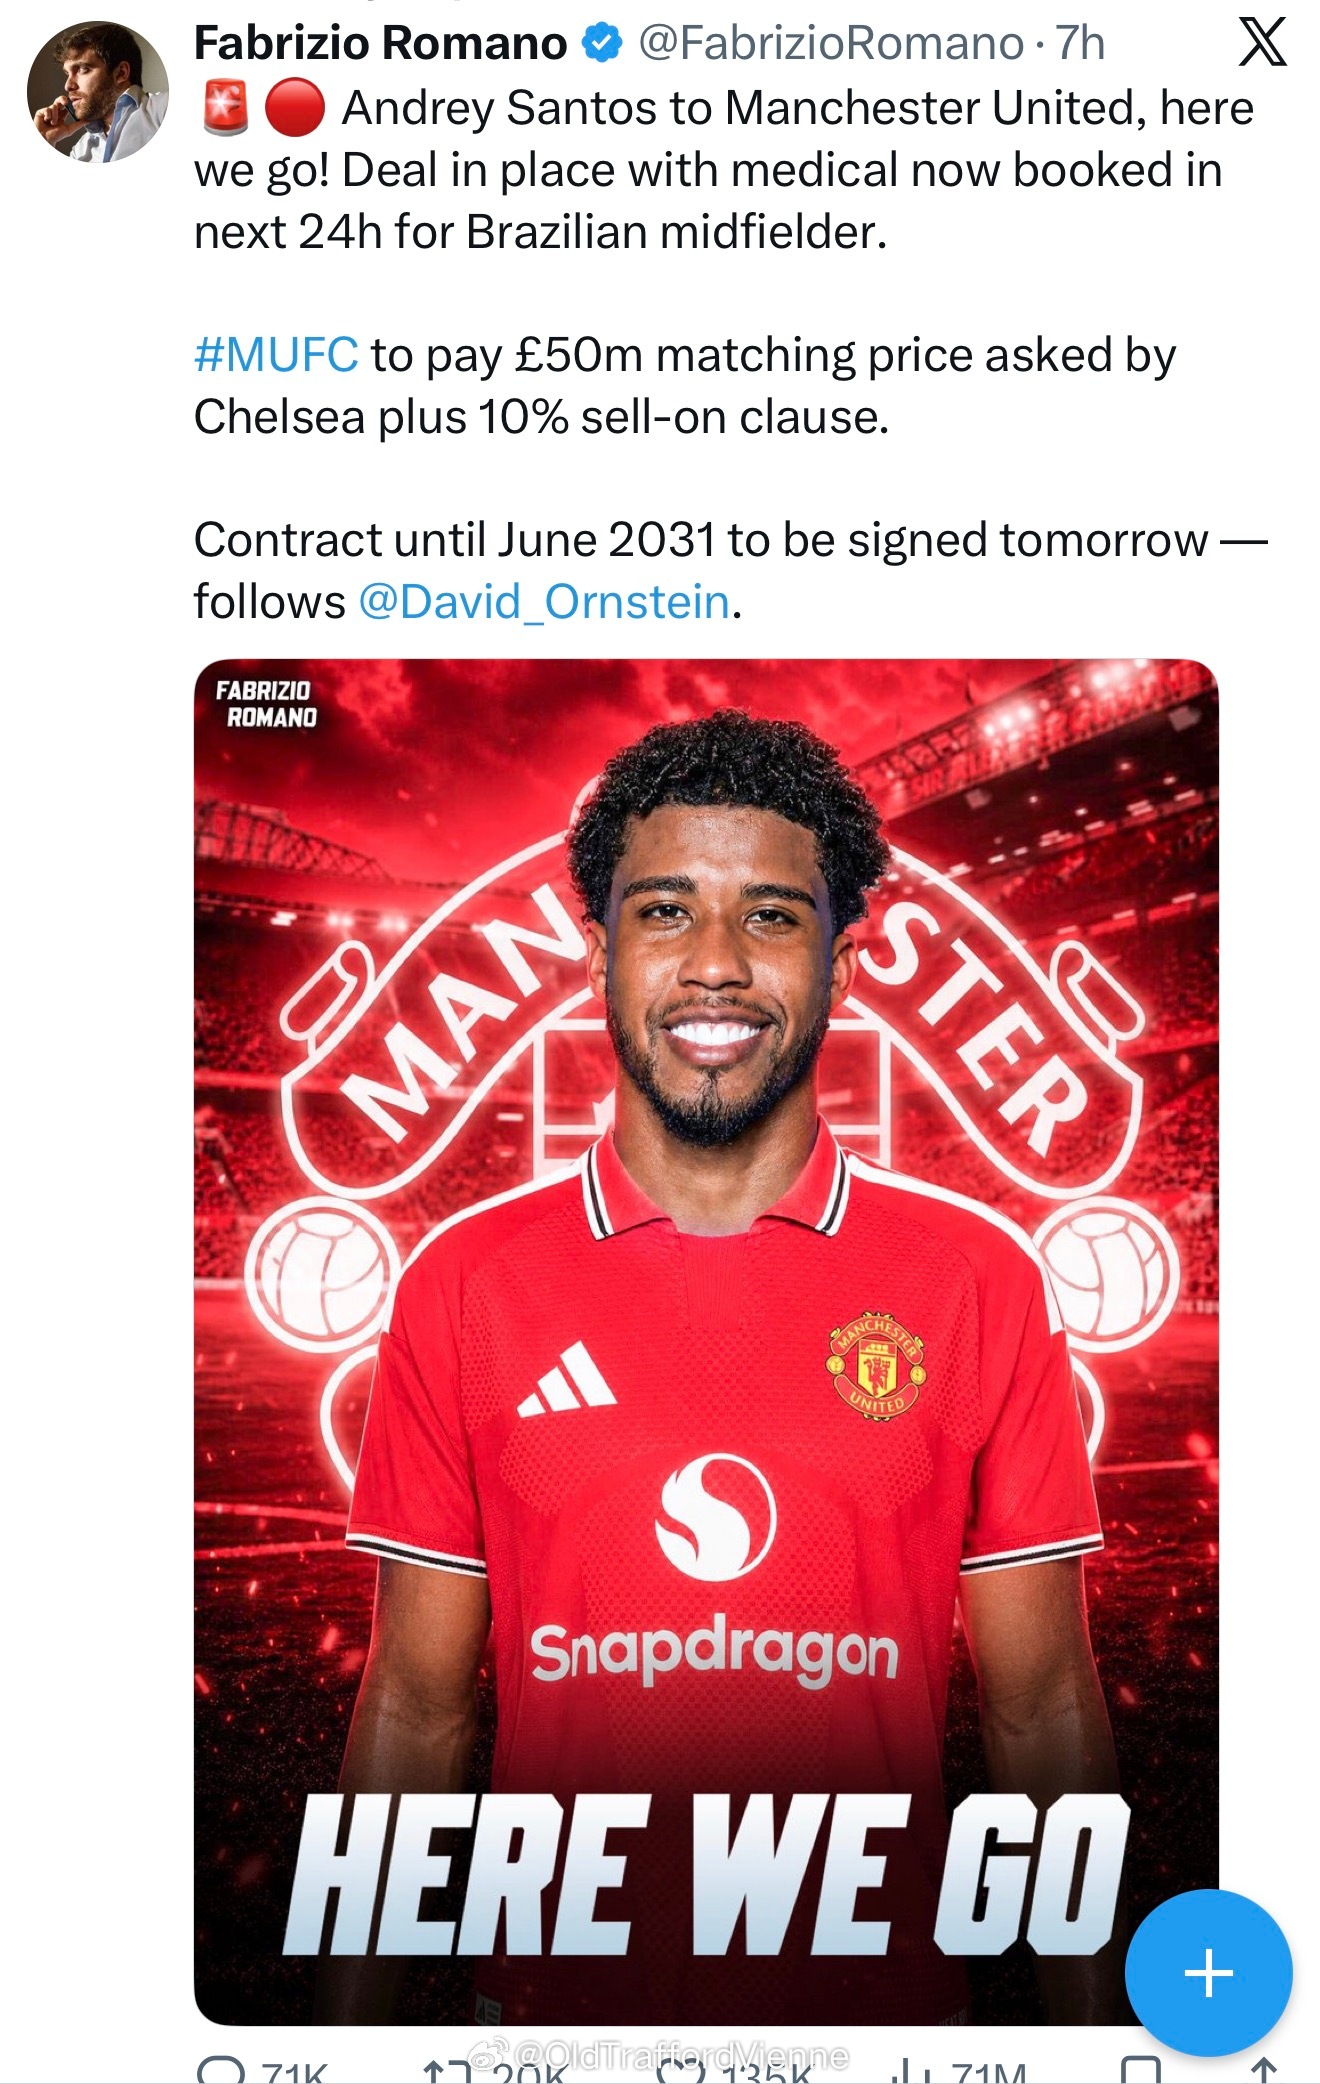Tap the blue compose plus button
The width and height of the screenshot is (1320, 2084).
coord(1208,1973)
